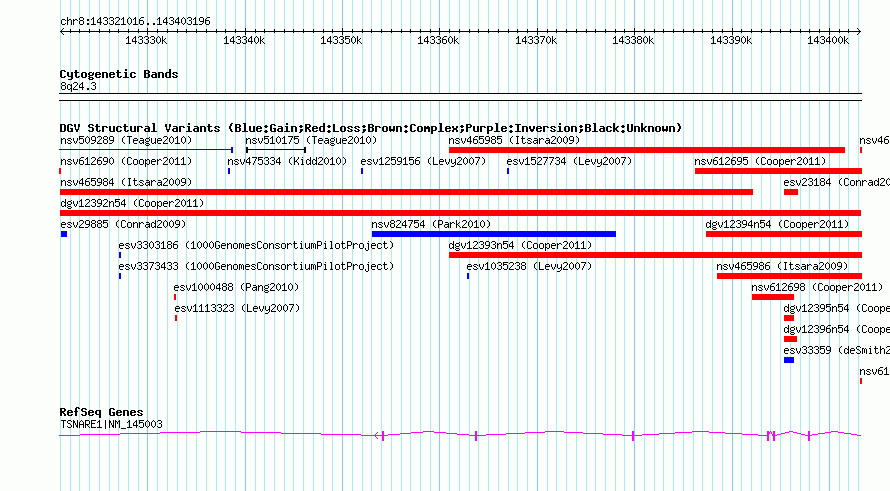This screenshot has height=491, width=890.
Task: Click the 143350k ruler tick label
Action: pyautogui.click(x=341, y=40)
